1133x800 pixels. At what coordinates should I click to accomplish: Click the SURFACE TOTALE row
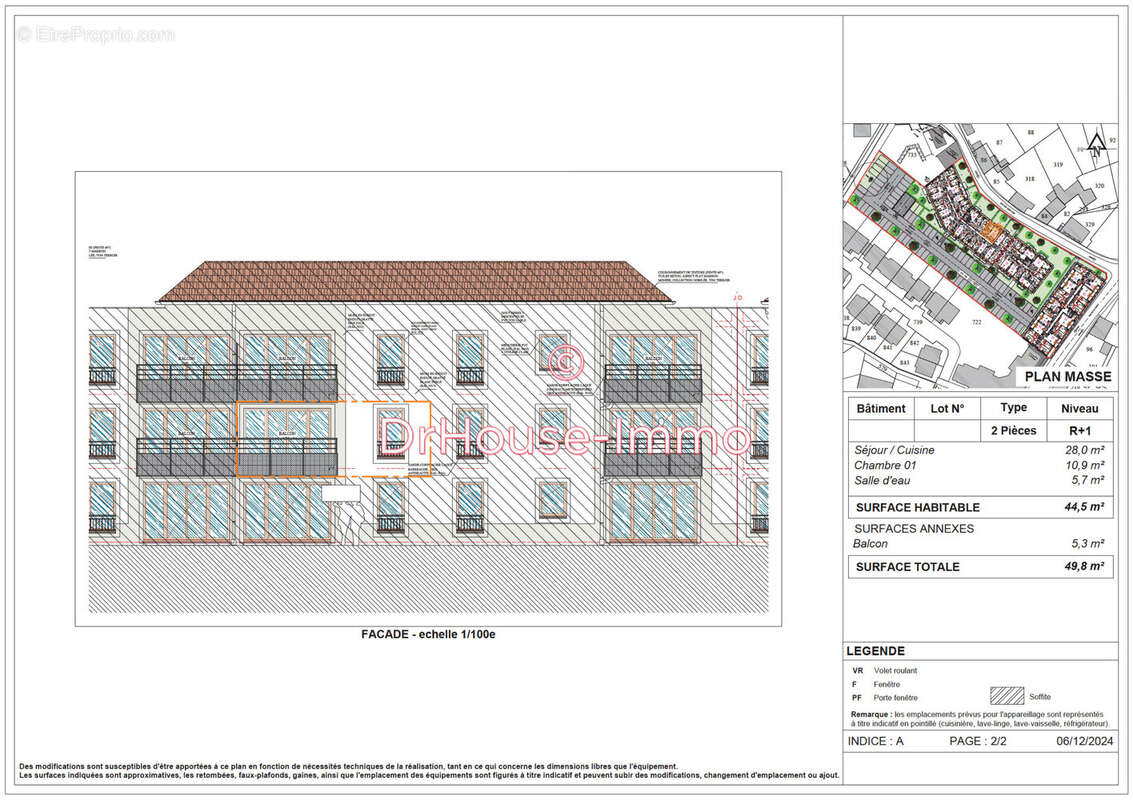(x=979, y=566)
